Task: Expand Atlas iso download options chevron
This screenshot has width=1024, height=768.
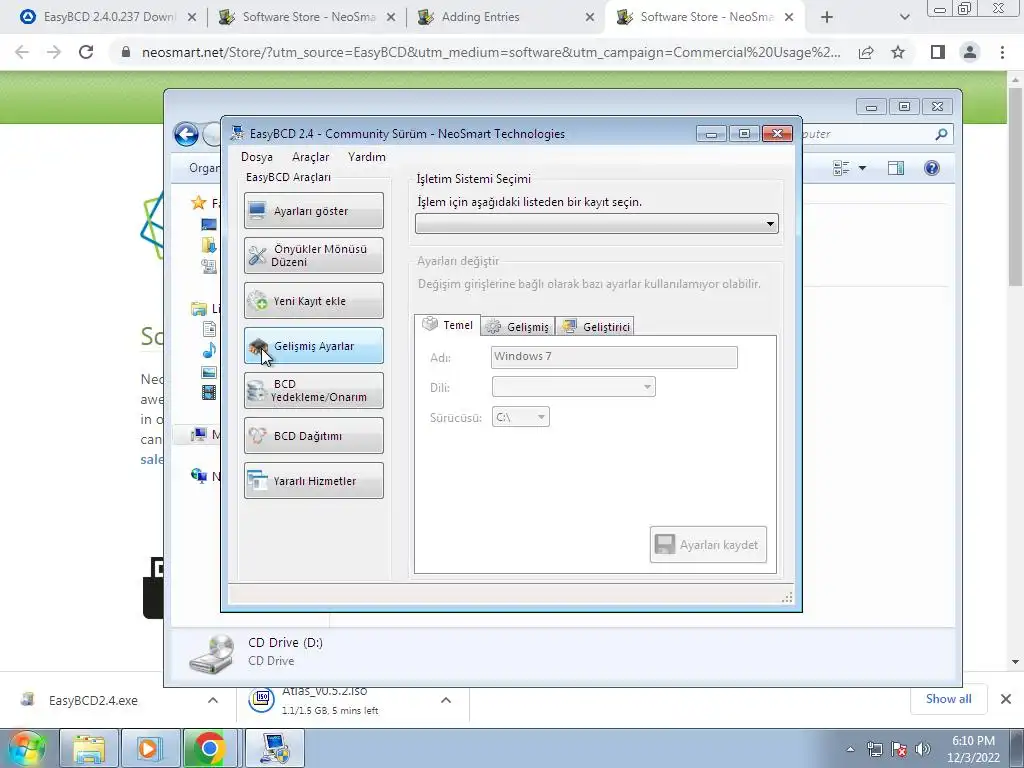Action: point(445,700)
